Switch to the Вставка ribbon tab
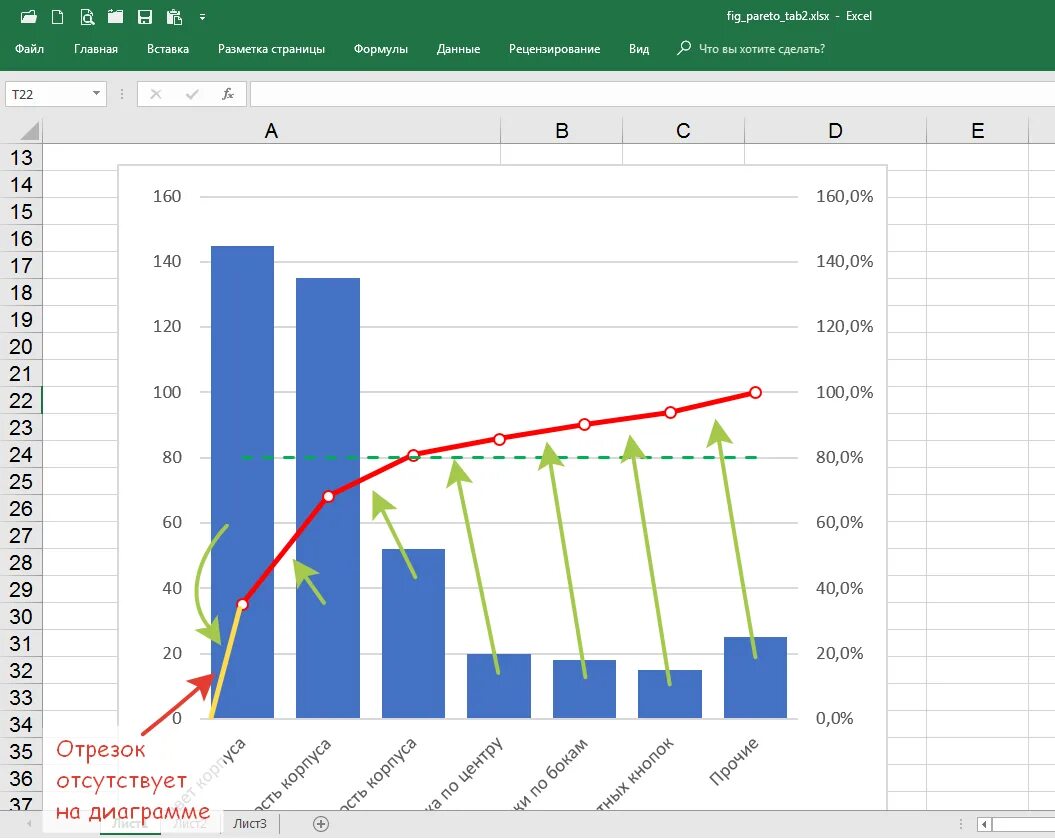The width and height of the screenshot is (1055, 839). [168, 49]
